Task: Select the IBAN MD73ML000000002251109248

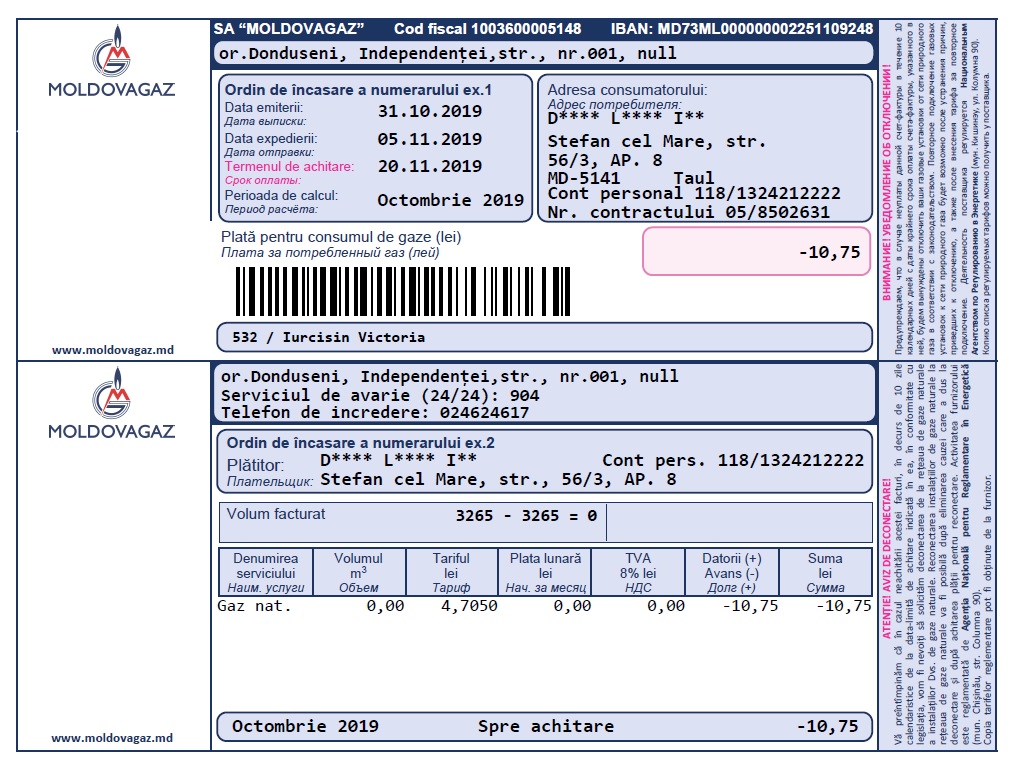Action: point(741,29)
